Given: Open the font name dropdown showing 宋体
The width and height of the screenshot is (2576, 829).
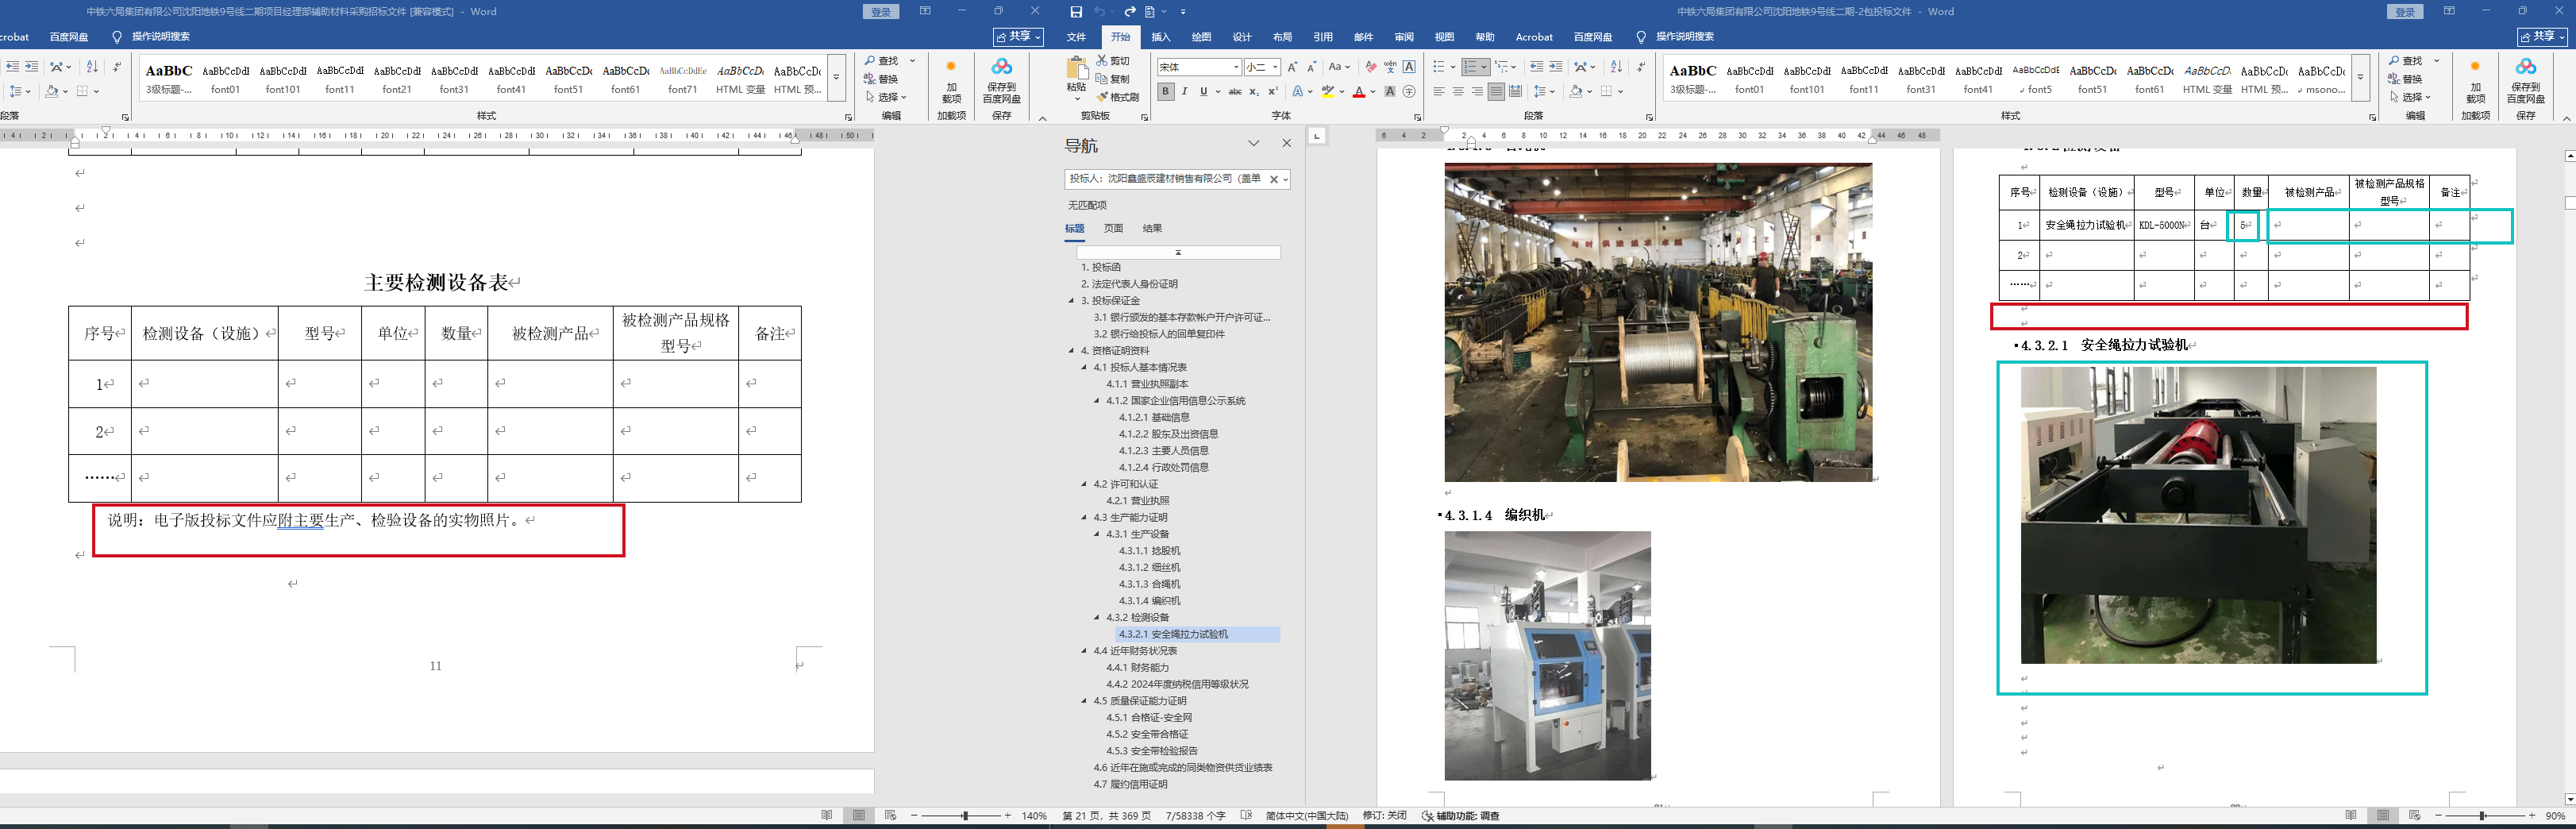Looking at the screenshot, I should (1236, 67).
